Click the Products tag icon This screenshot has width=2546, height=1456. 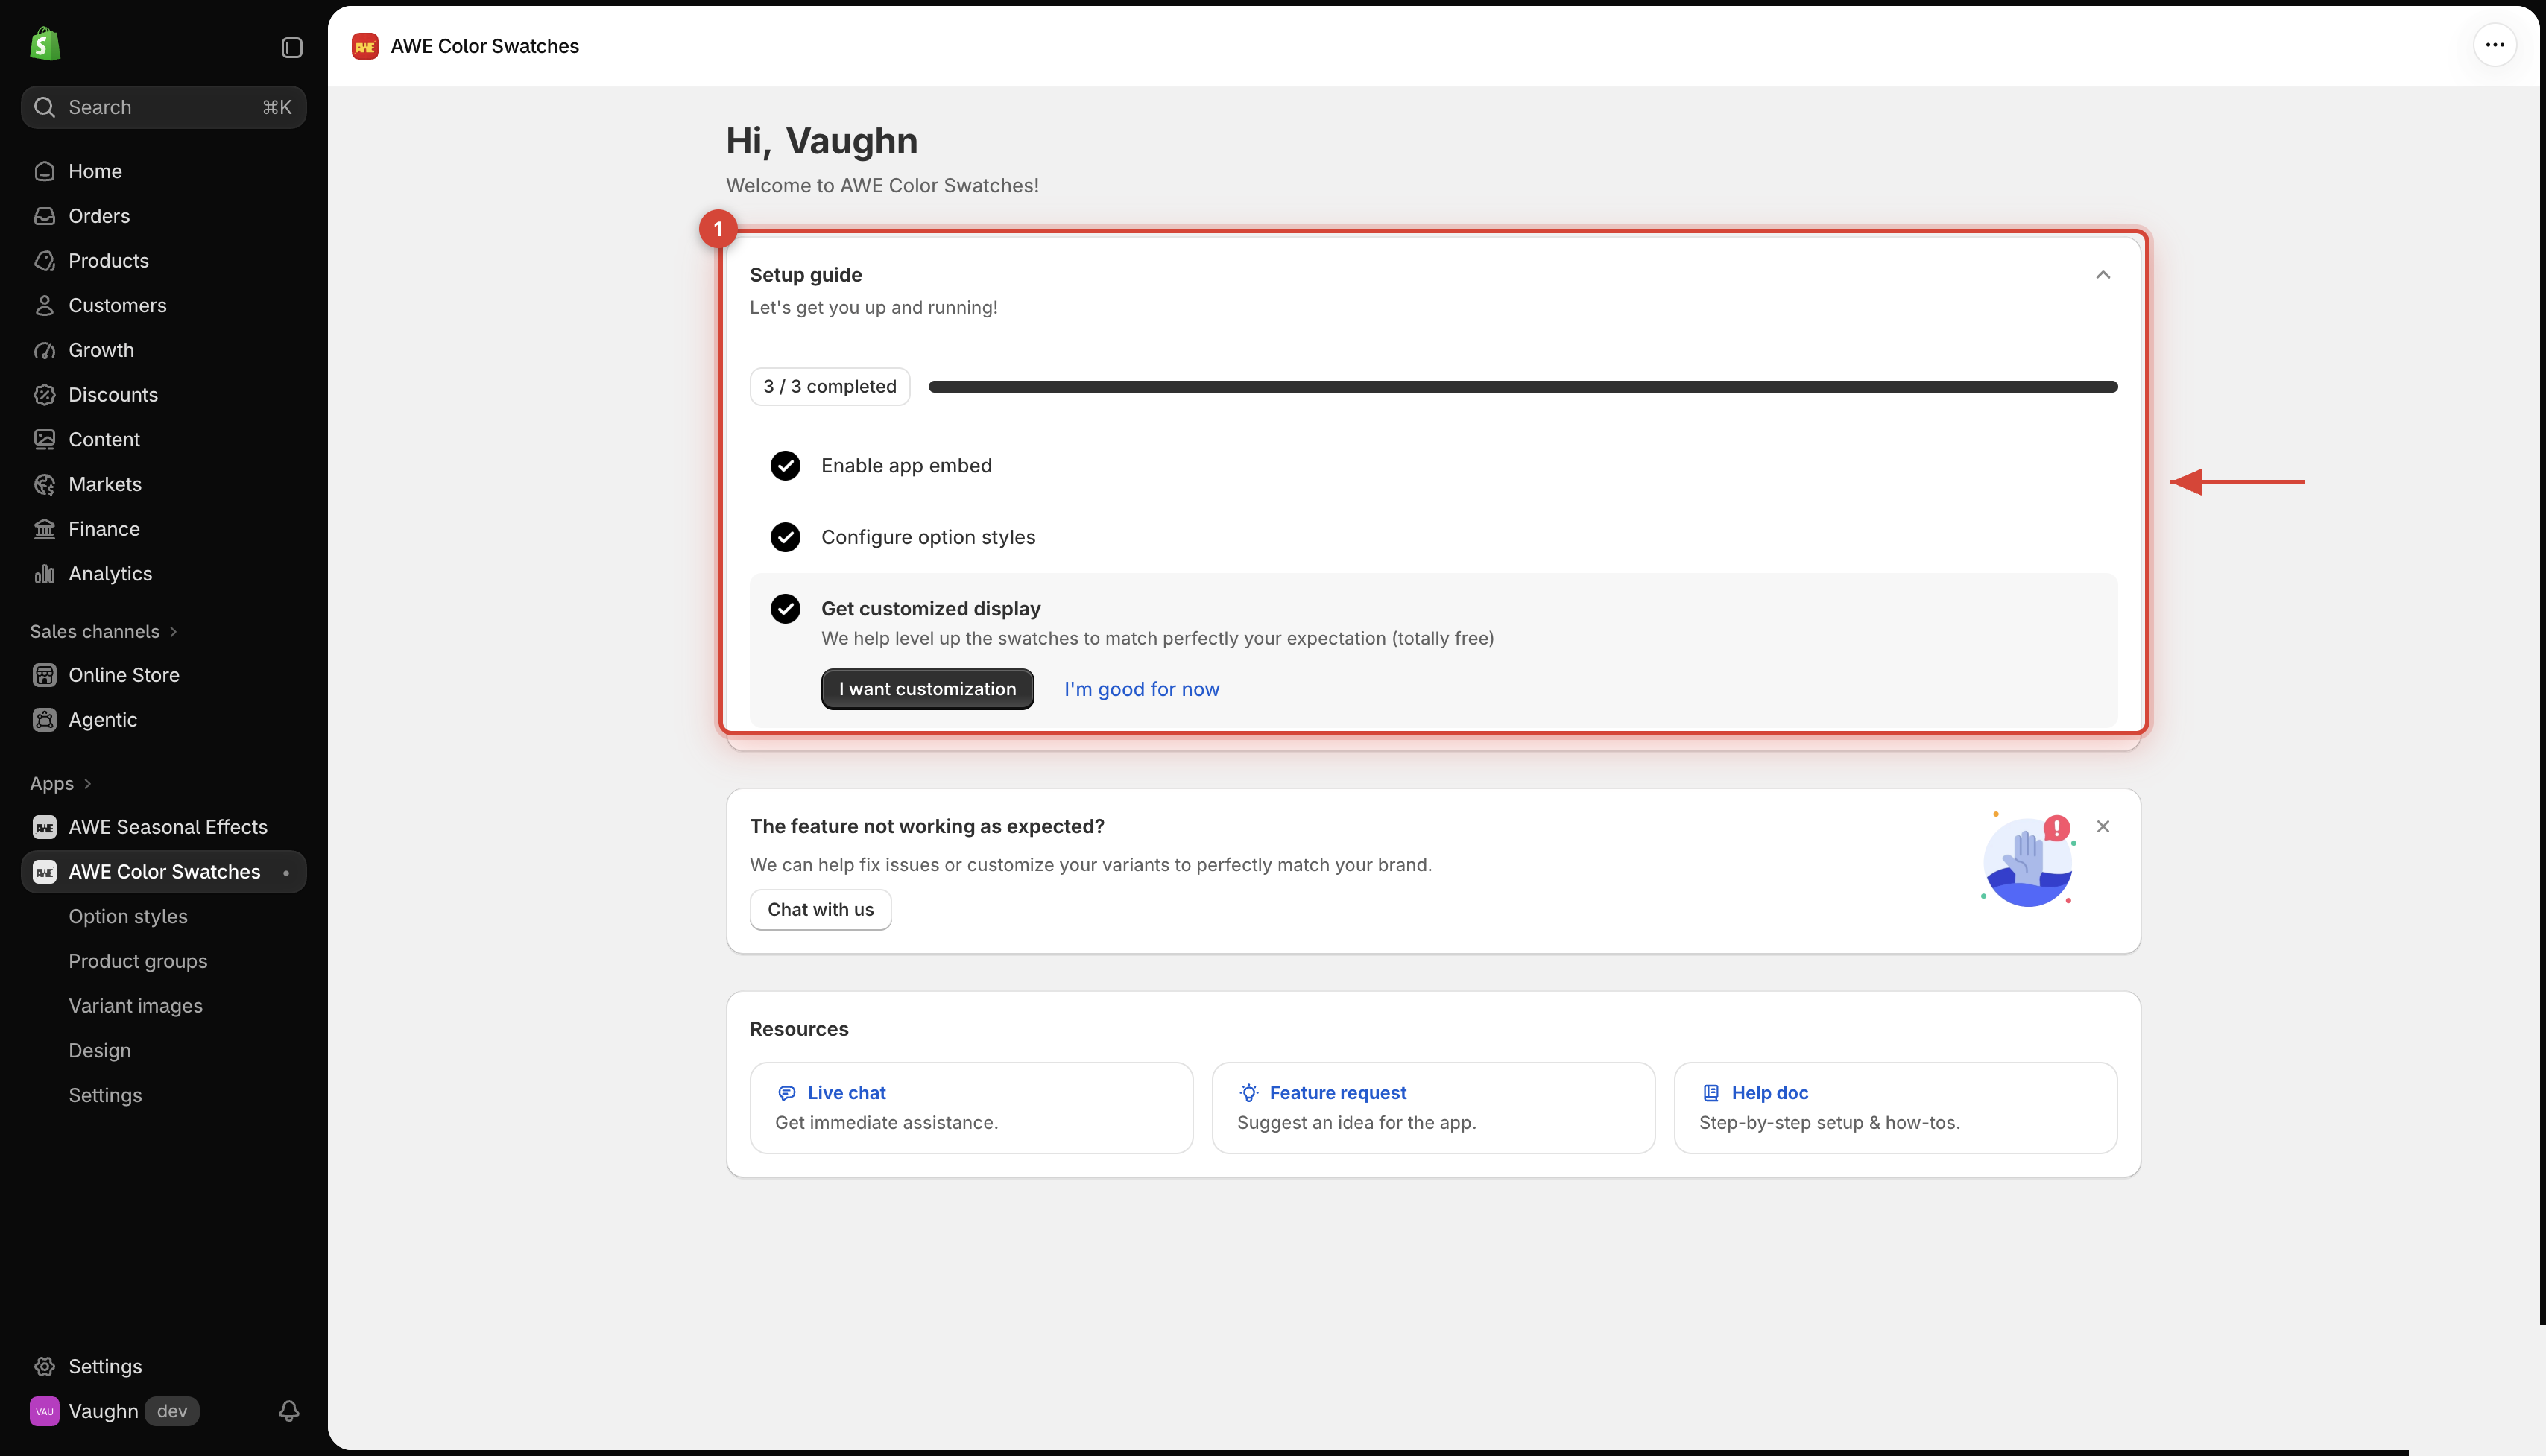click(44, 261)
